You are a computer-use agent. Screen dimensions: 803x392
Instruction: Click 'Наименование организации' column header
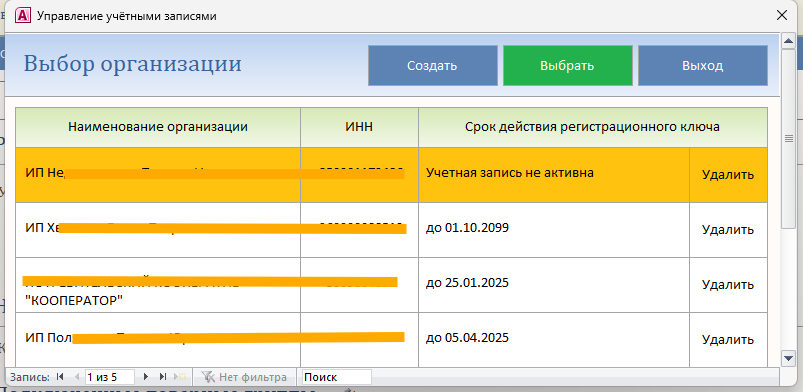158,127
